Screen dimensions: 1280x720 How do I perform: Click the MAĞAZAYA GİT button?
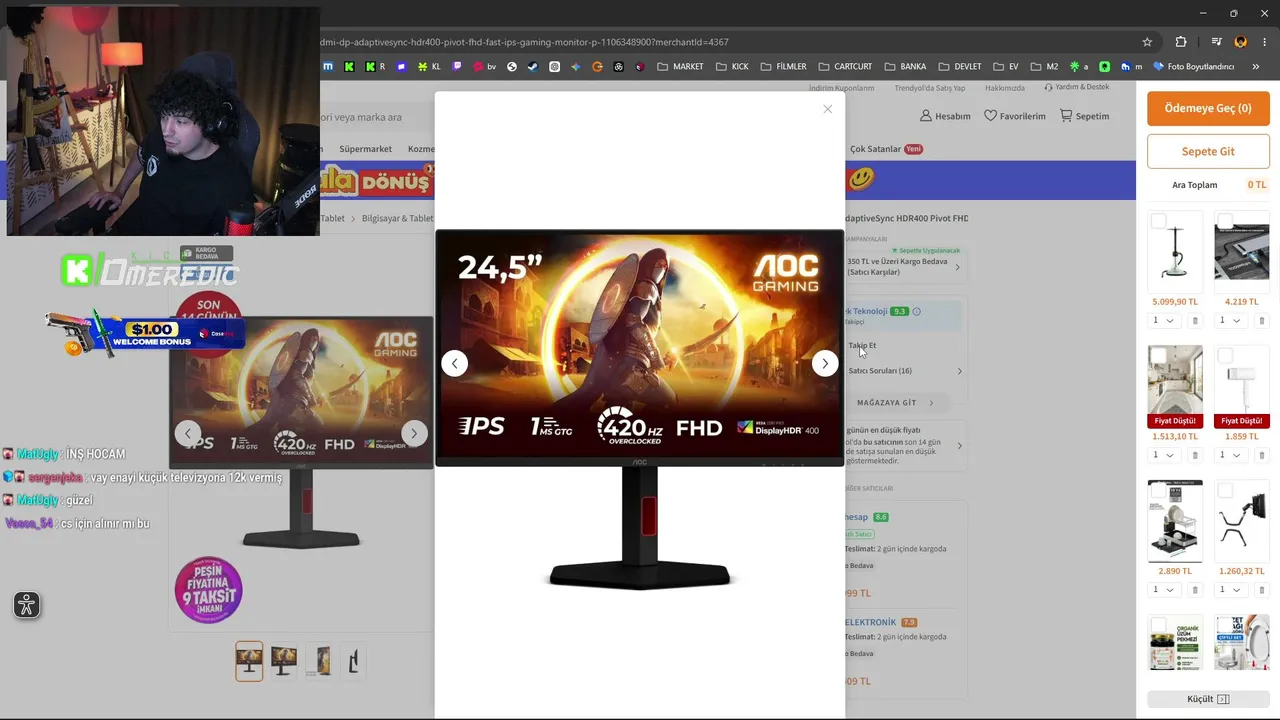pyautogui.click(x=895, y=403)
